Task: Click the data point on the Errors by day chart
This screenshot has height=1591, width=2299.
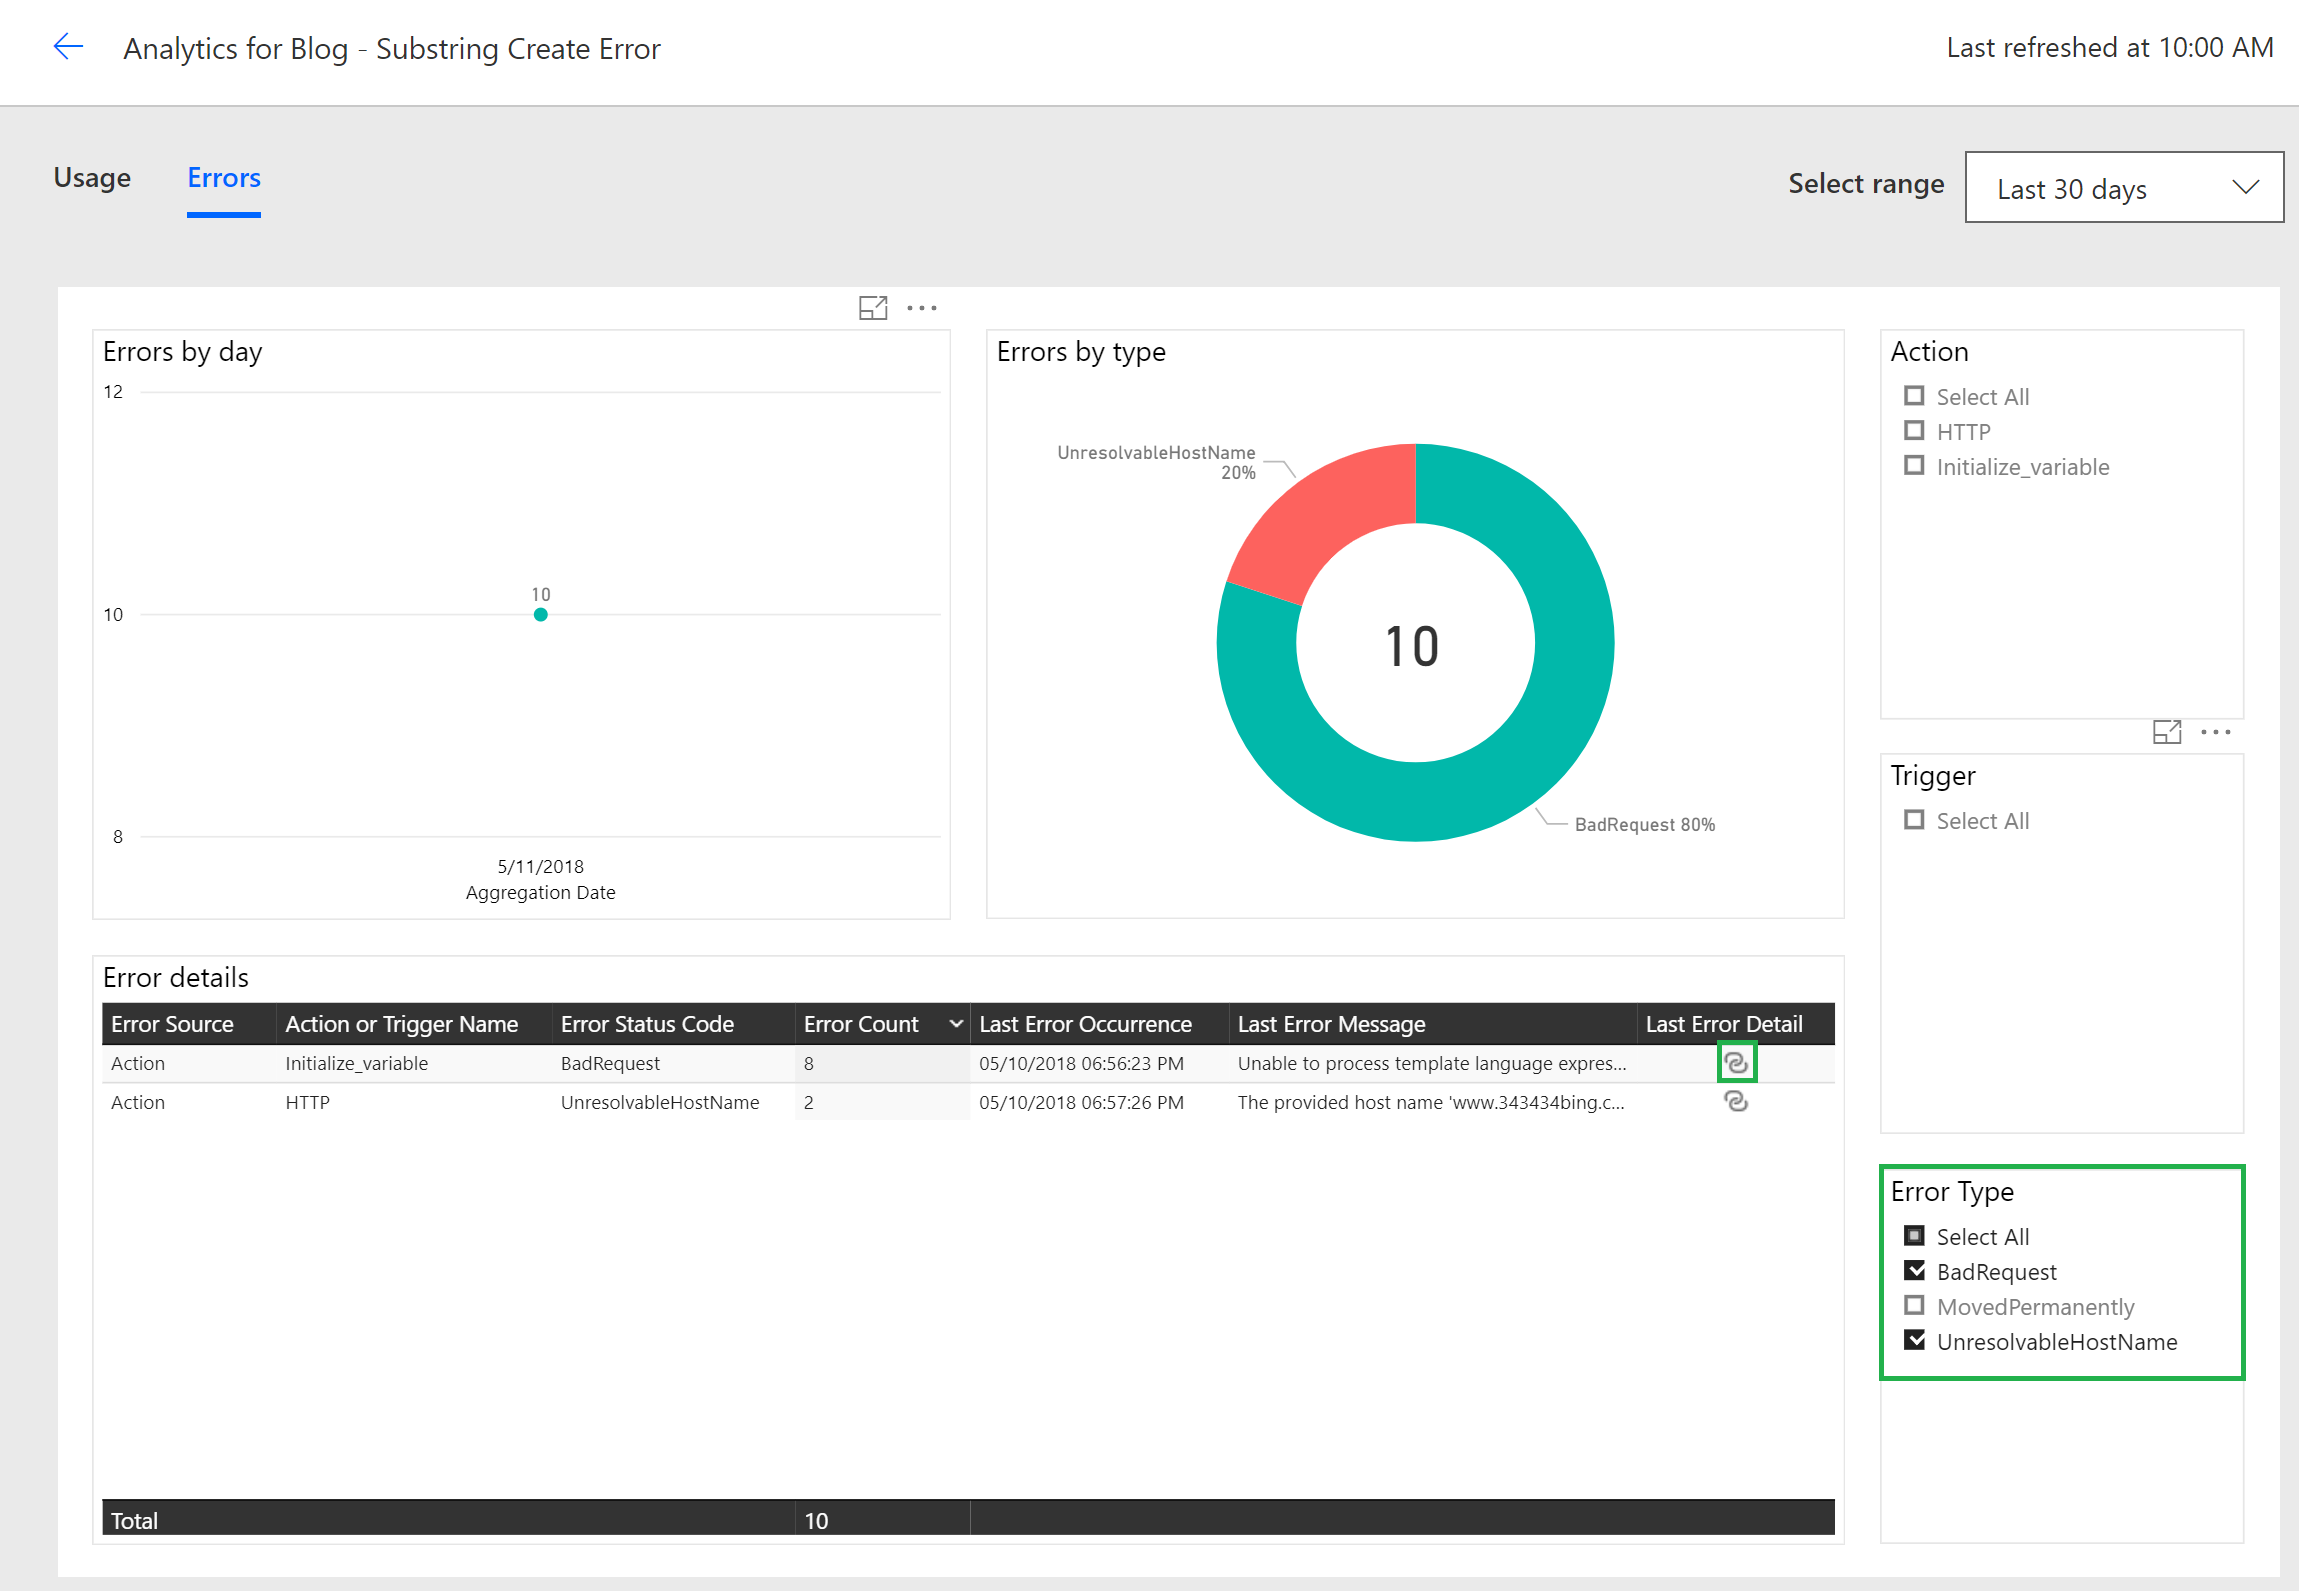Action: click(x=540, y=613)
